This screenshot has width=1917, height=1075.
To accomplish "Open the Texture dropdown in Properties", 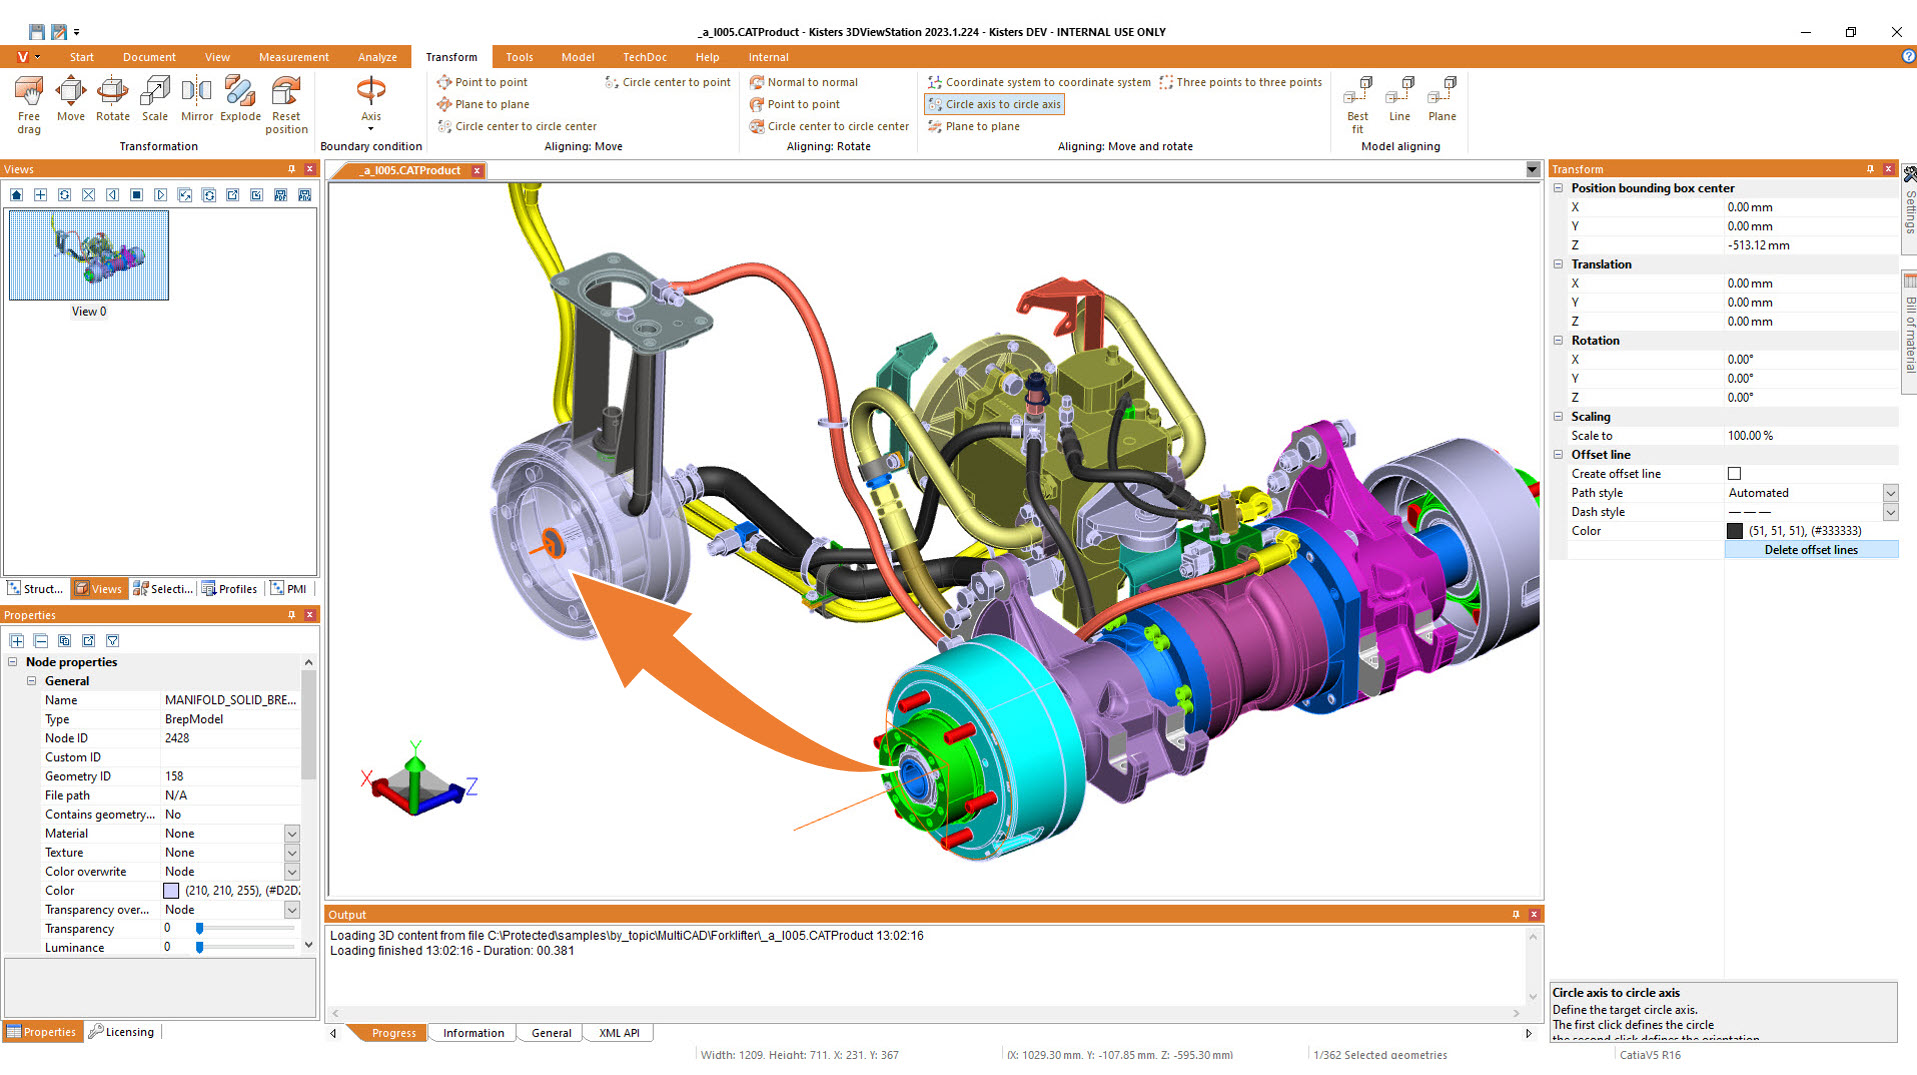I will click(292, 853).
